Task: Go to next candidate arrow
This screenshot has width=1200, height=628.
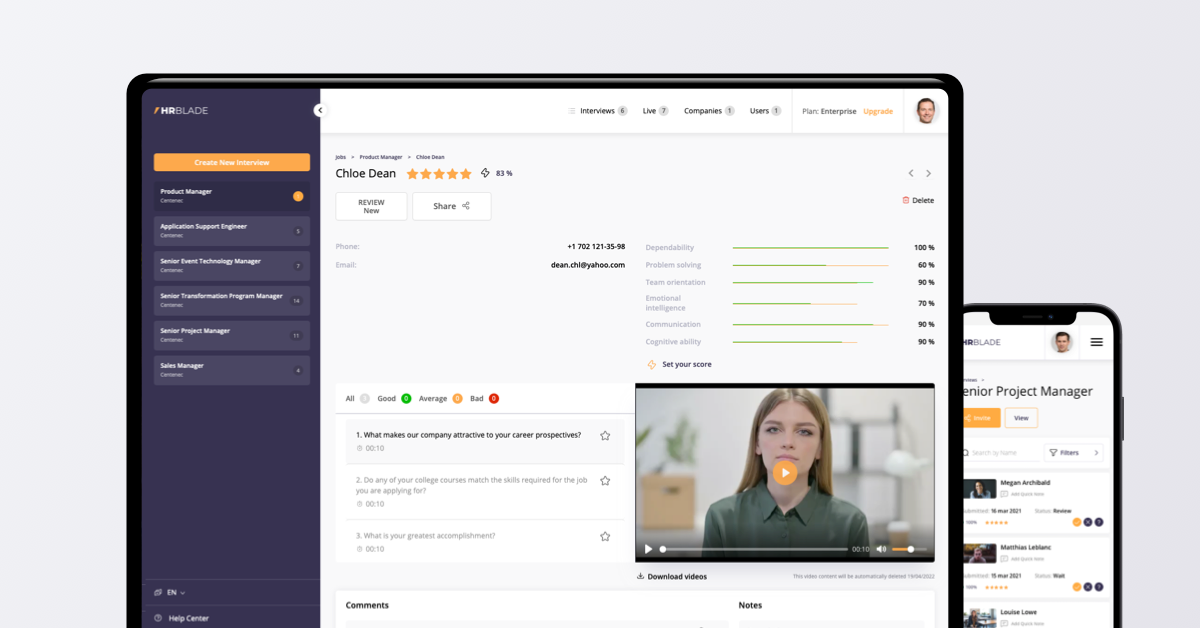Action: click(928, 174)
